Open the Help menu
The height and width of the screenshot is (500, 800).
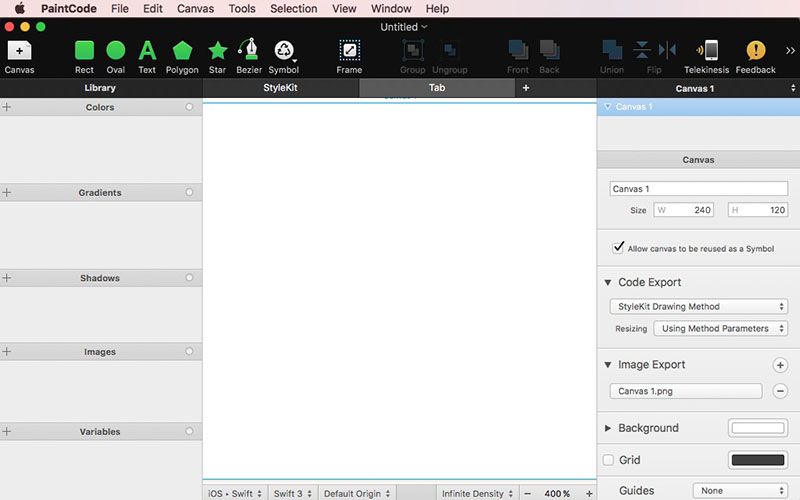(x=437, y=9)
